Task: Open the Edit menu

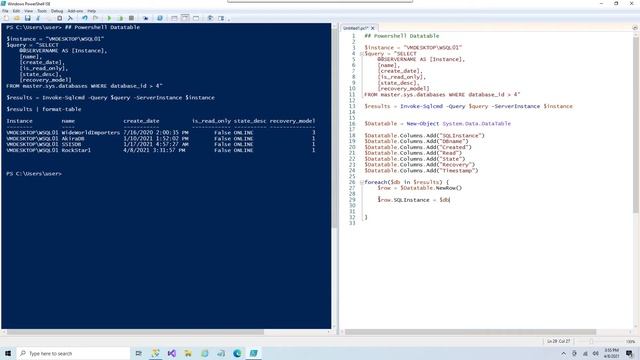Action: pos(16,11)
